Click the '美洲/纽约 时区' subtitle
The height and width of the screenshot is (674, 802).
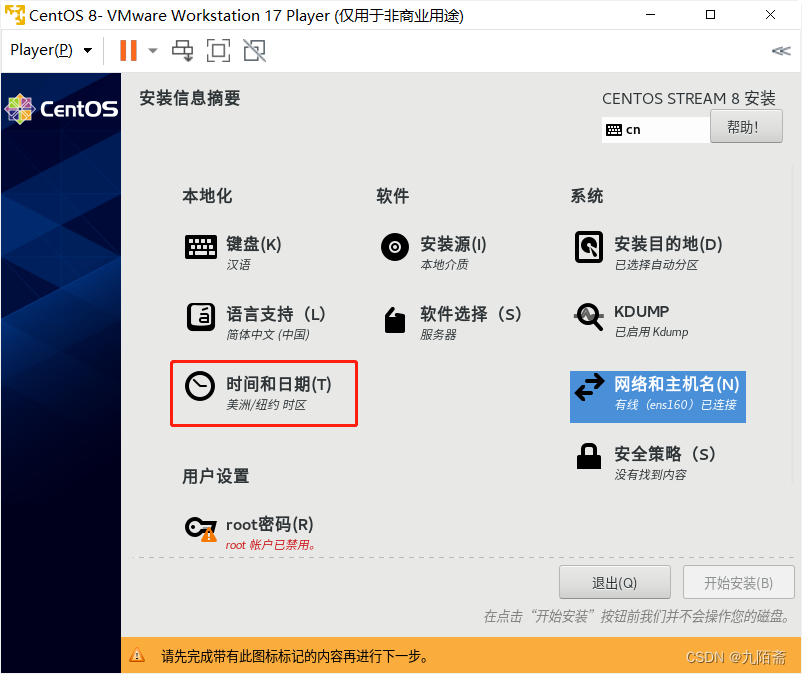pyautogui.click(x=266, y=405)
